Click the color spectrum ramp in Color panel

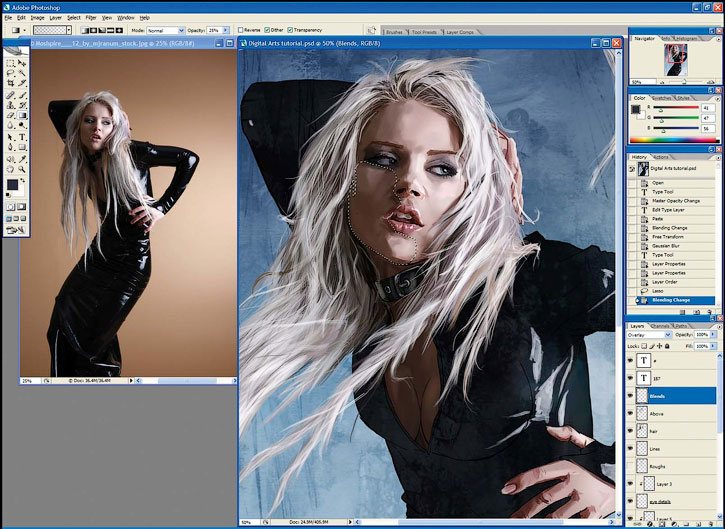pos(674,140)
